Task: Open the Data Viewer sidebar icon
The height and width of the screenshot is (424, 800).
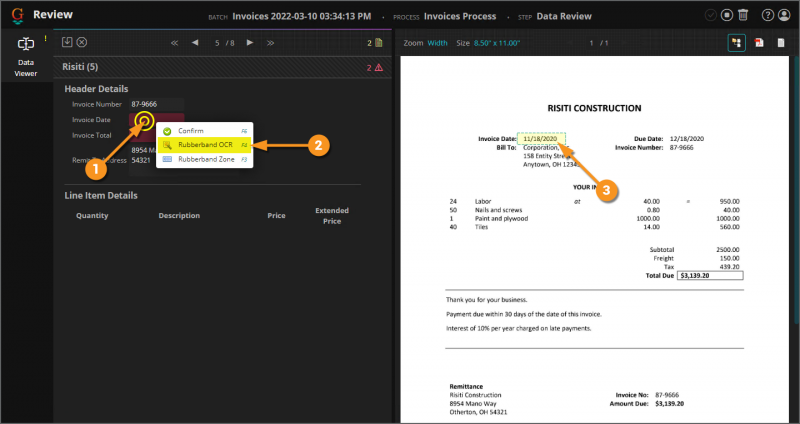Action: coord(26,56)
